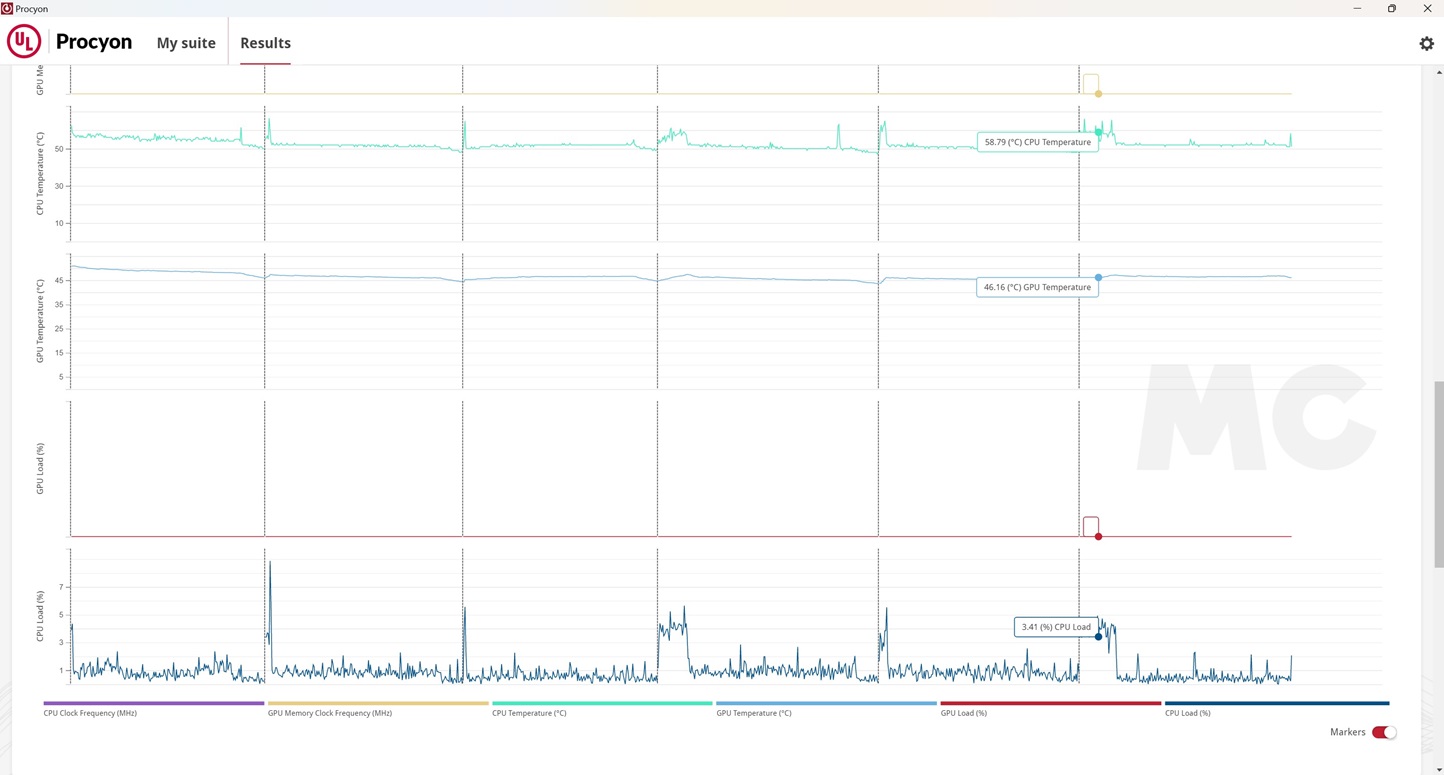This screenshot has width=1444, height=775.
Task: Toggle the Markers switch off
Action: pyautogui.click(x=1384, y=732)
